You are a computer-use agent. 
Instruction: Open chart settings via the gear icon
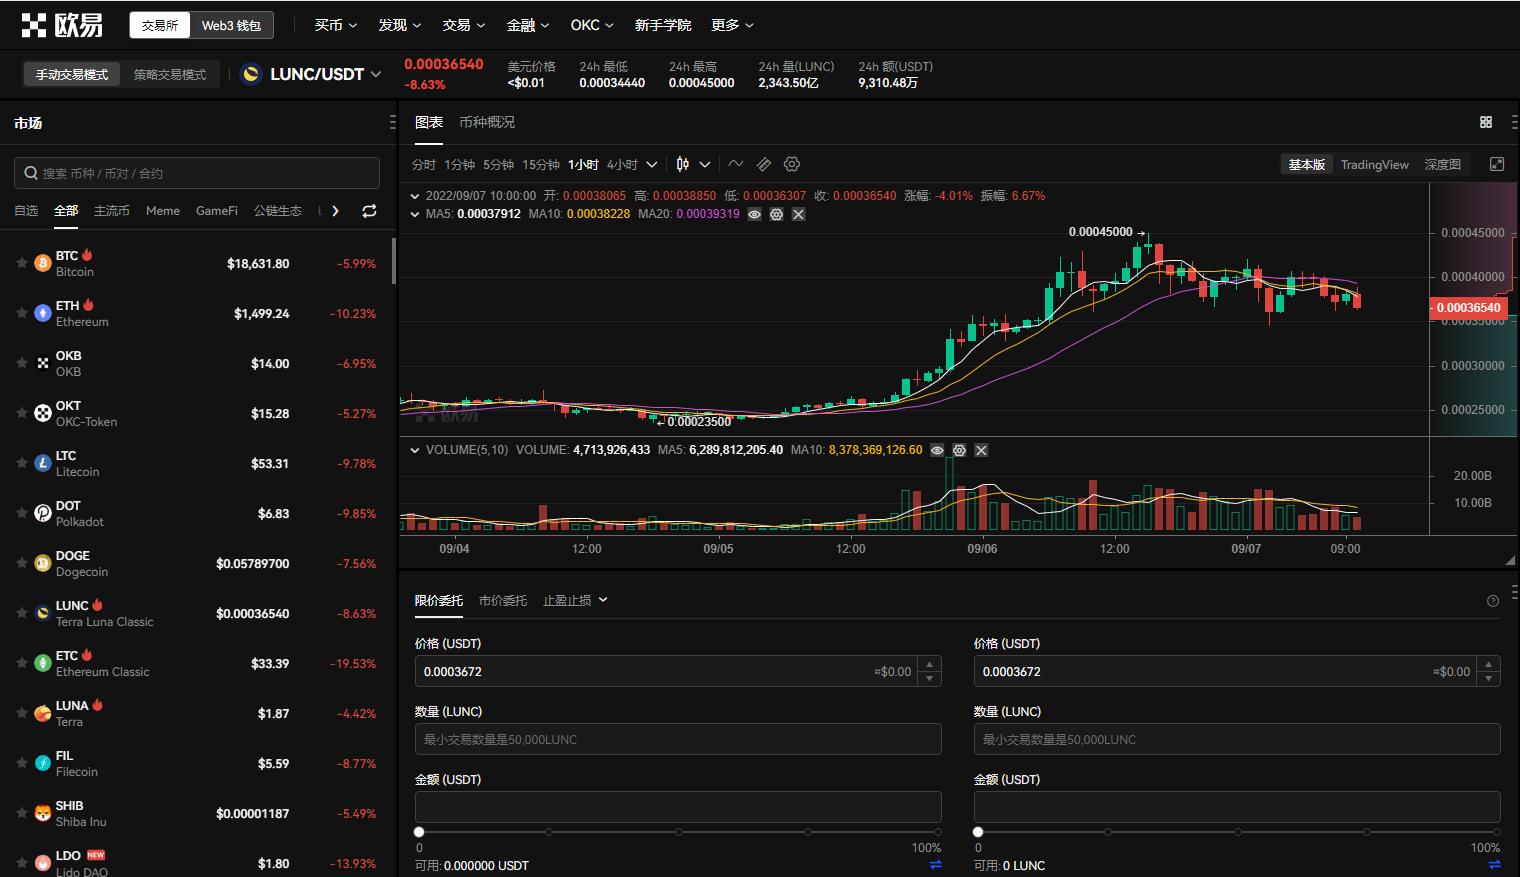click(x=792, y=163)
